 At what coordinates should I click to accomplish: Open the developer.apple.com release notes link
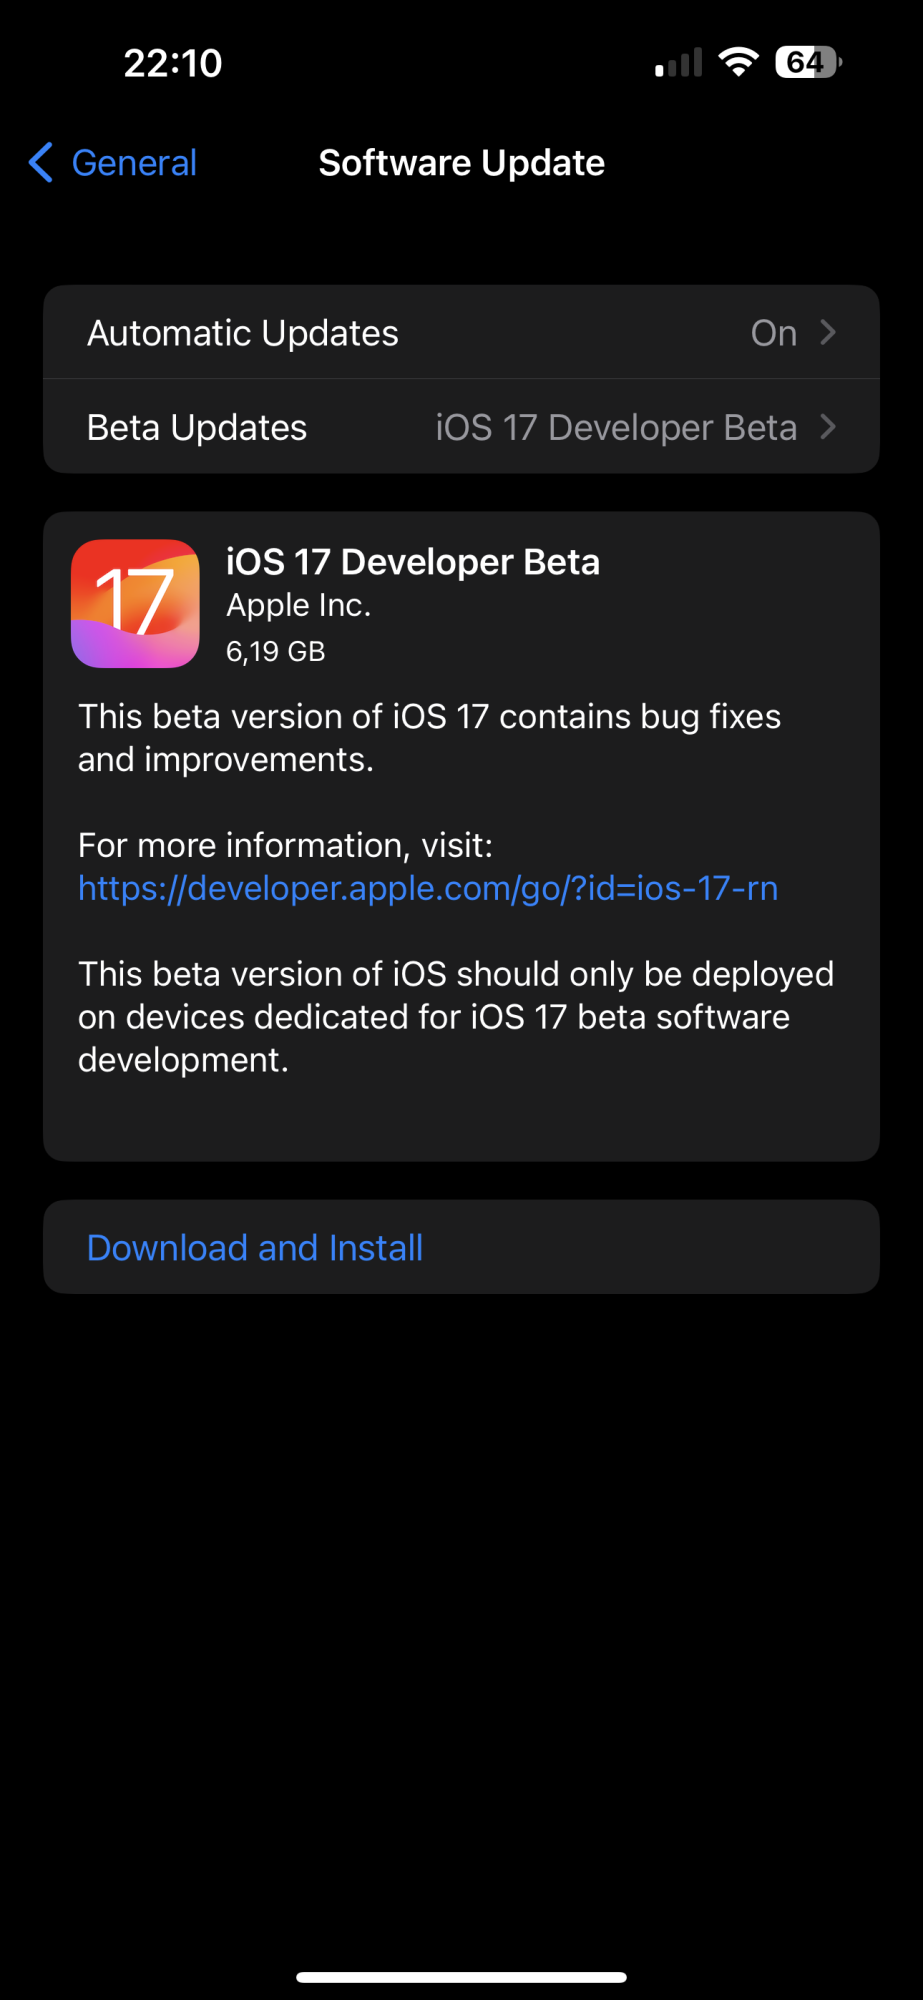click(428, 888)
